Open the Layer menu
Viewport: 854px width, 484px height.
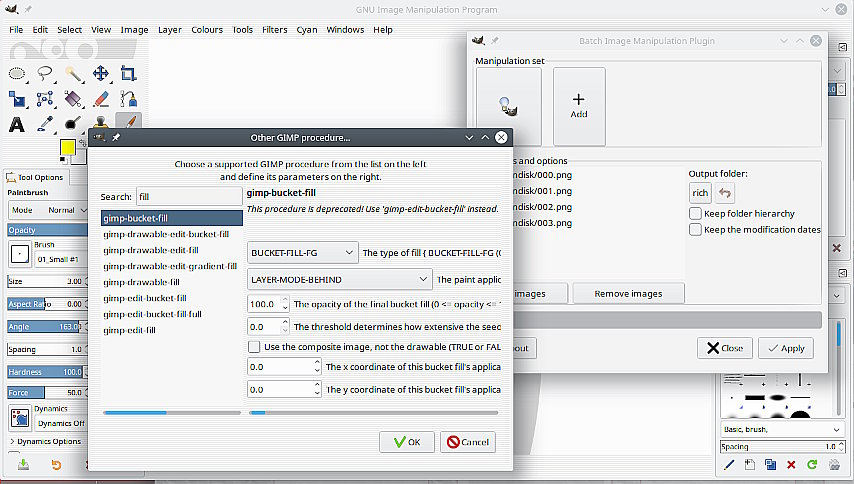click(170, 29)
